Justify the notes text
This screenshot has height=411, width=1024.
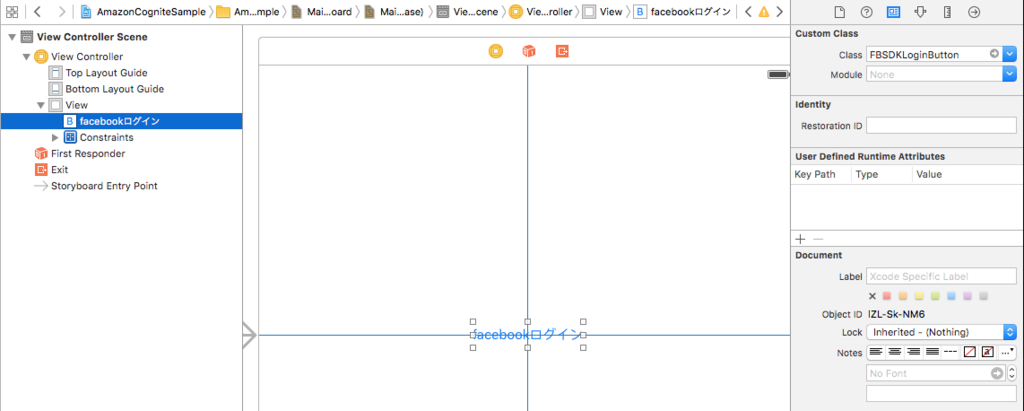(933, 352)
